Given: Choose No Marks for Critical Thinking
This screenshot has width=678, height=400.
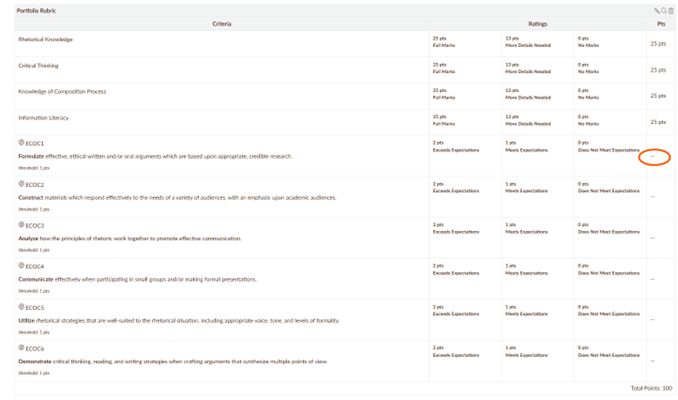Looking at the screenshot, I should coord(588,72).
